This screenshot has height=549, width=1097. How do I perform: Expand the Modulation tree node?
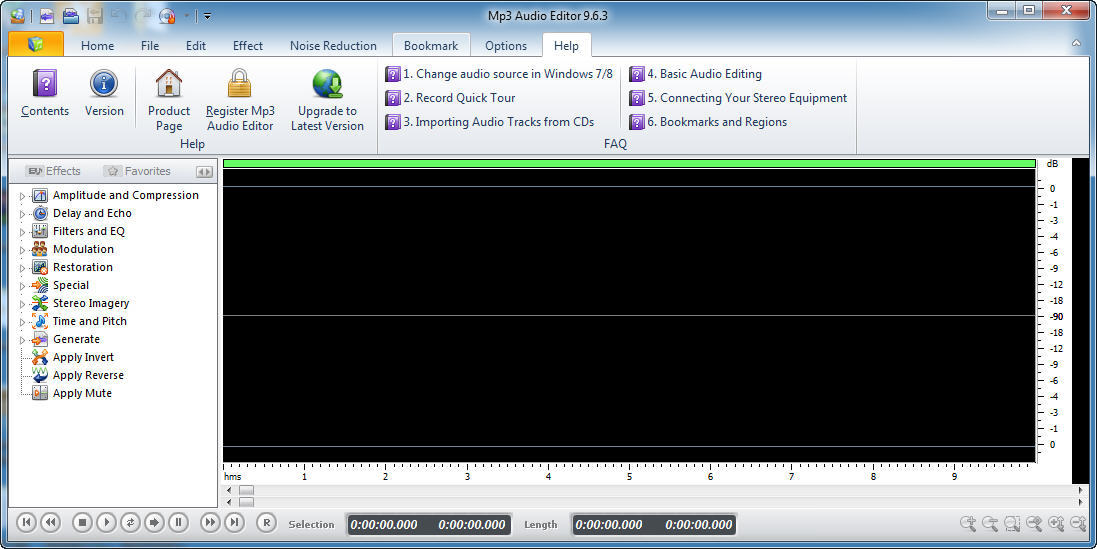click(x=22, y=250)
